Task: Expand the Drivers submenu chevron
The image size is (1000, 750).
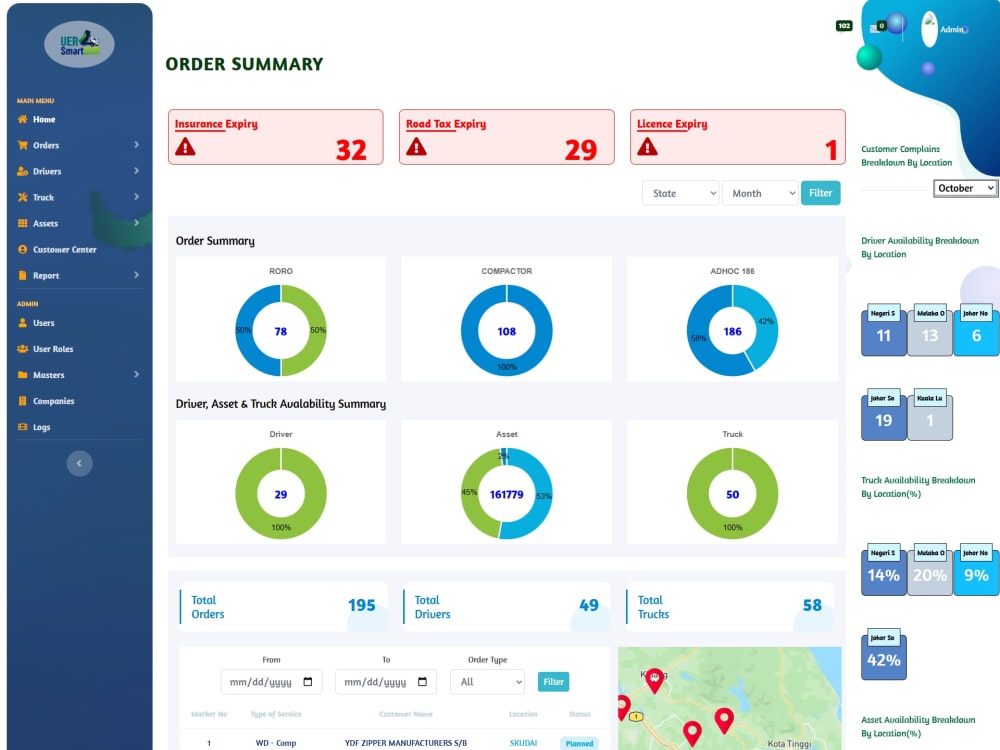Action: pyautogui.click(x=136, y=171)
